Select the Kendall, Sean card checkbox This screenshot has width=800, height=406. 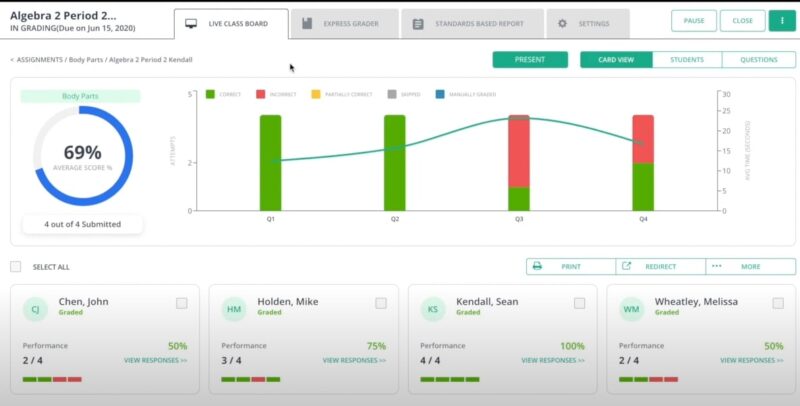tap(580, 303)
